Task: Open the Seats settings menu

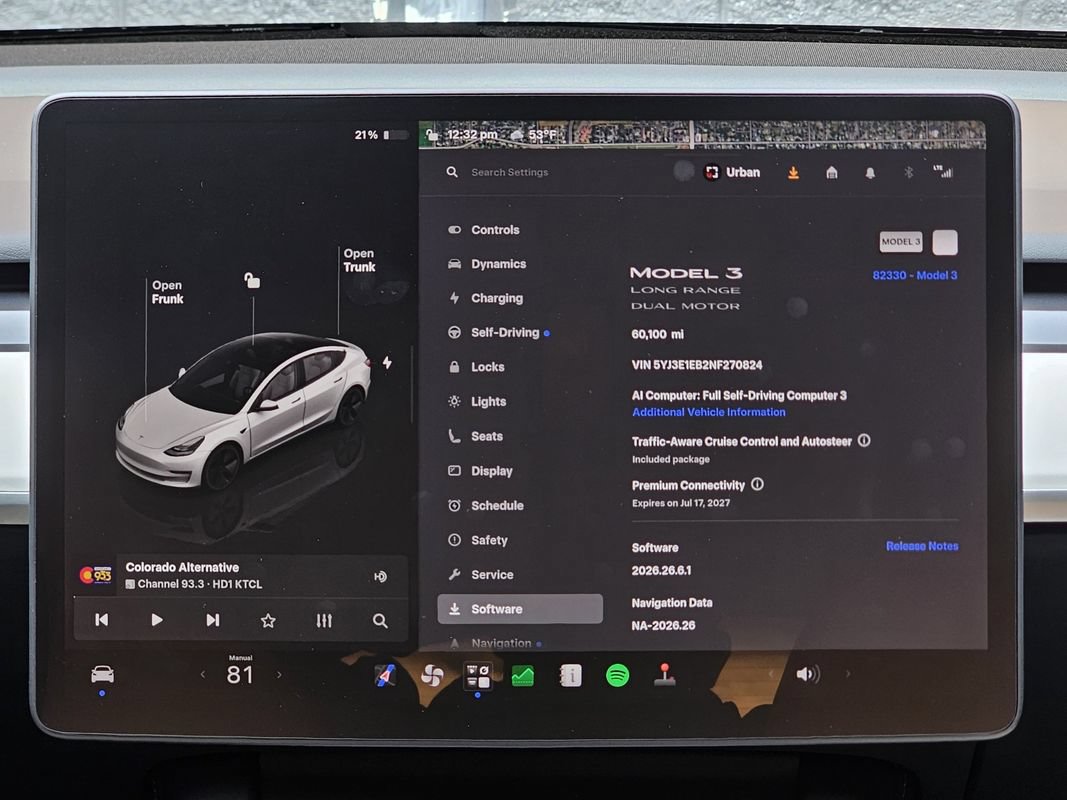Action: tap(476, 436)
